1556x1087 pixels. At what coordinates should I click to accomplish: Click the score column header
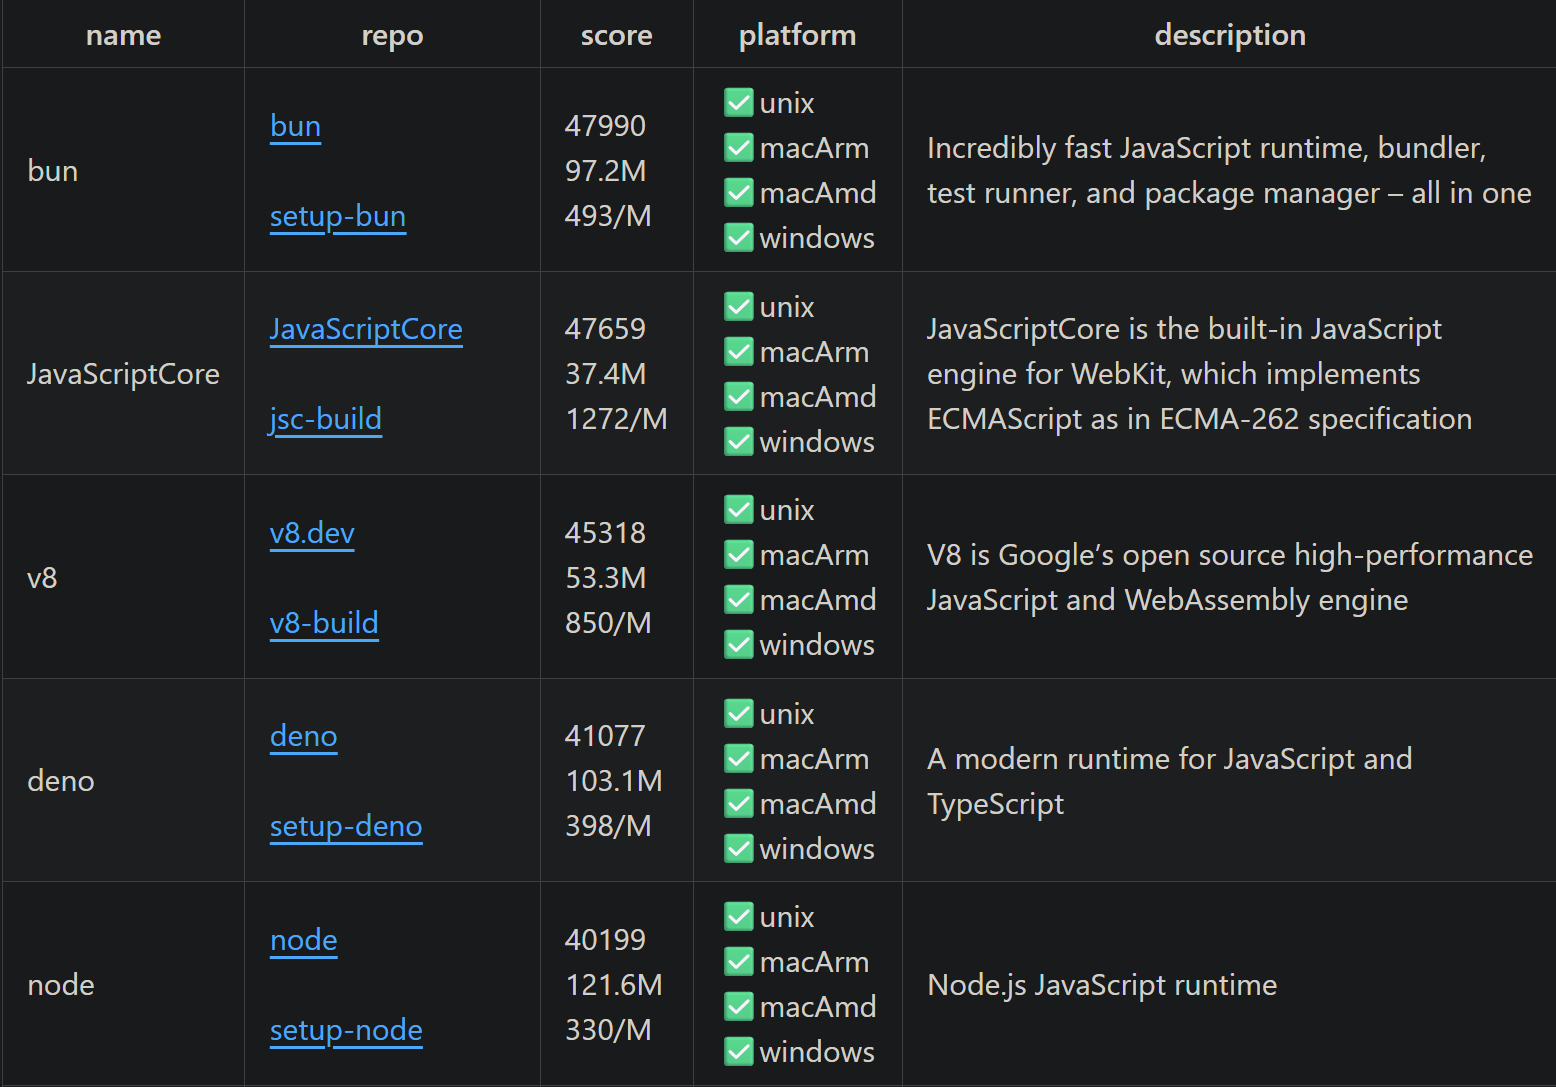coord(617,35)
